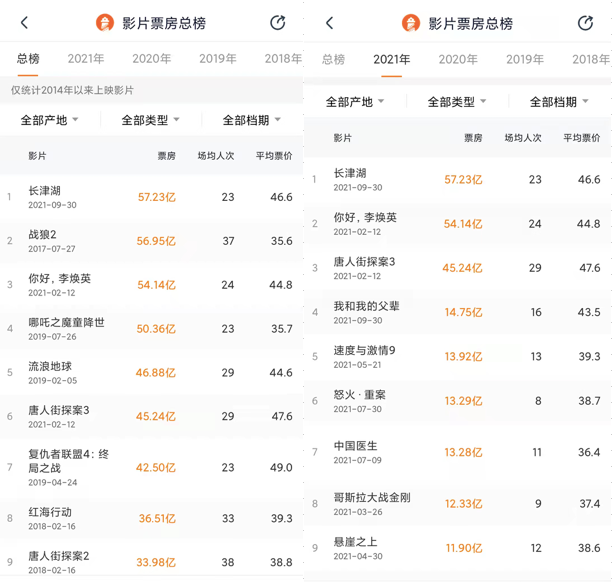Switch to 2019年 tab in the right panel
The image size is (612, 582).
click(x=525, y=59)
